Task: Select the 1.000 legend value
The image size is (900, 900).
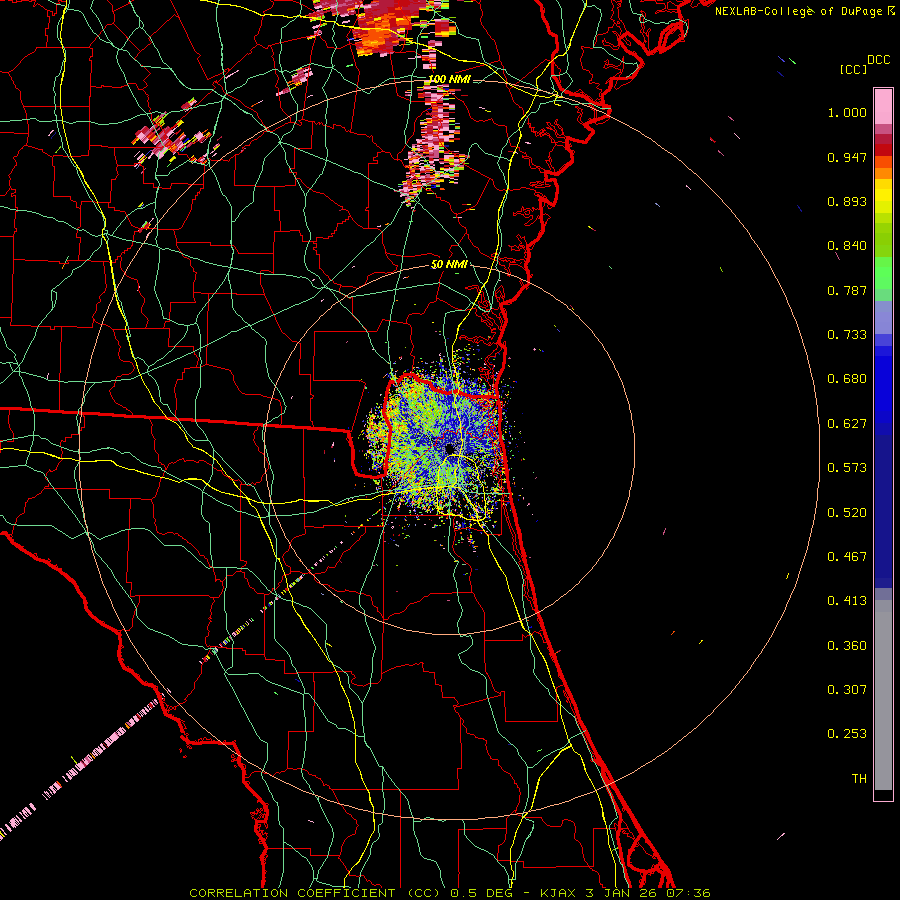Action: (x=847, y=112)
